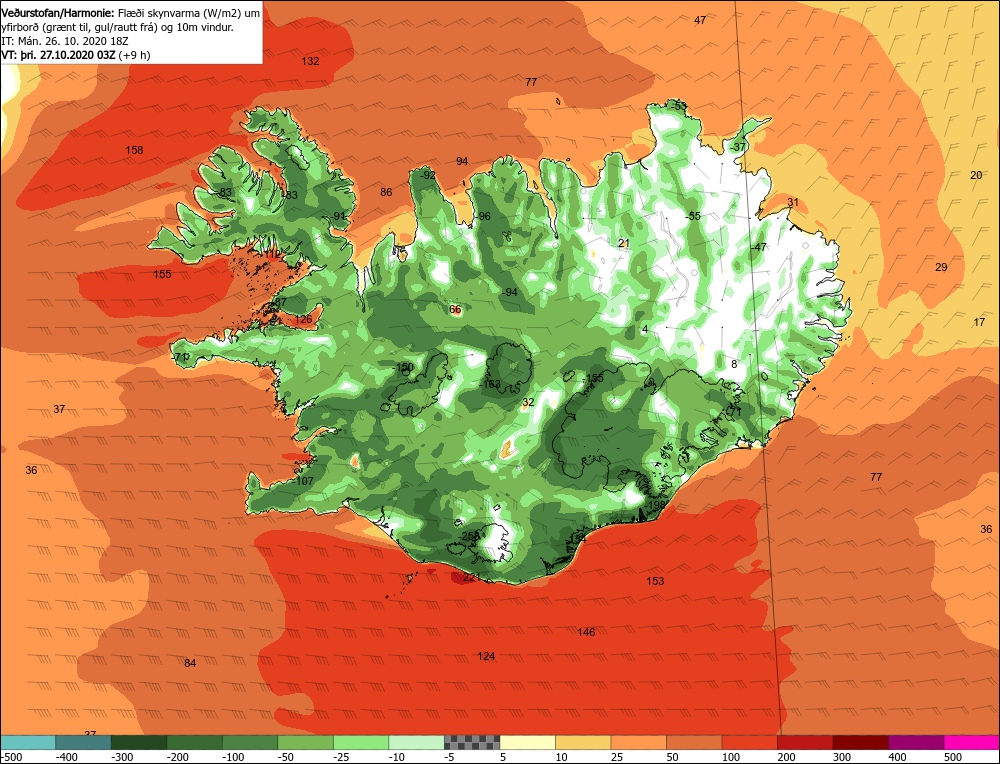Pick the darkest green swatch between -300 and -200
This screenshot has width=1000, height=764.
[139, 742]
